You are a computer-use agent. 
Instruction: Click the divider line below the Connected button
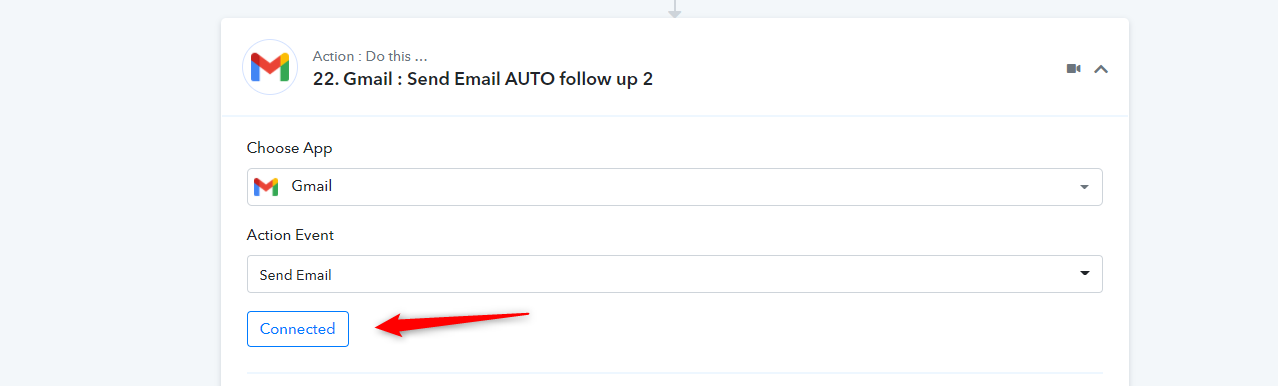[x=675, y=373]
